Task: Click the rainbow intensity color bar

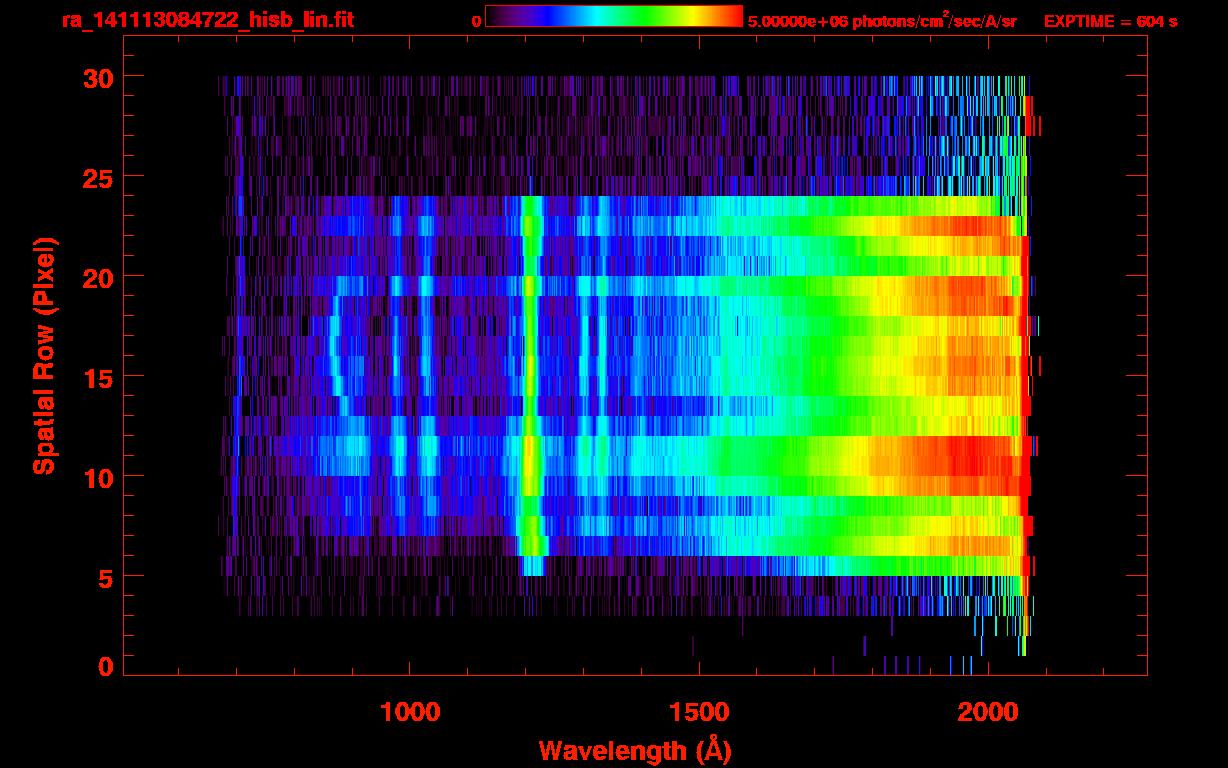Action: pos(614,16)
